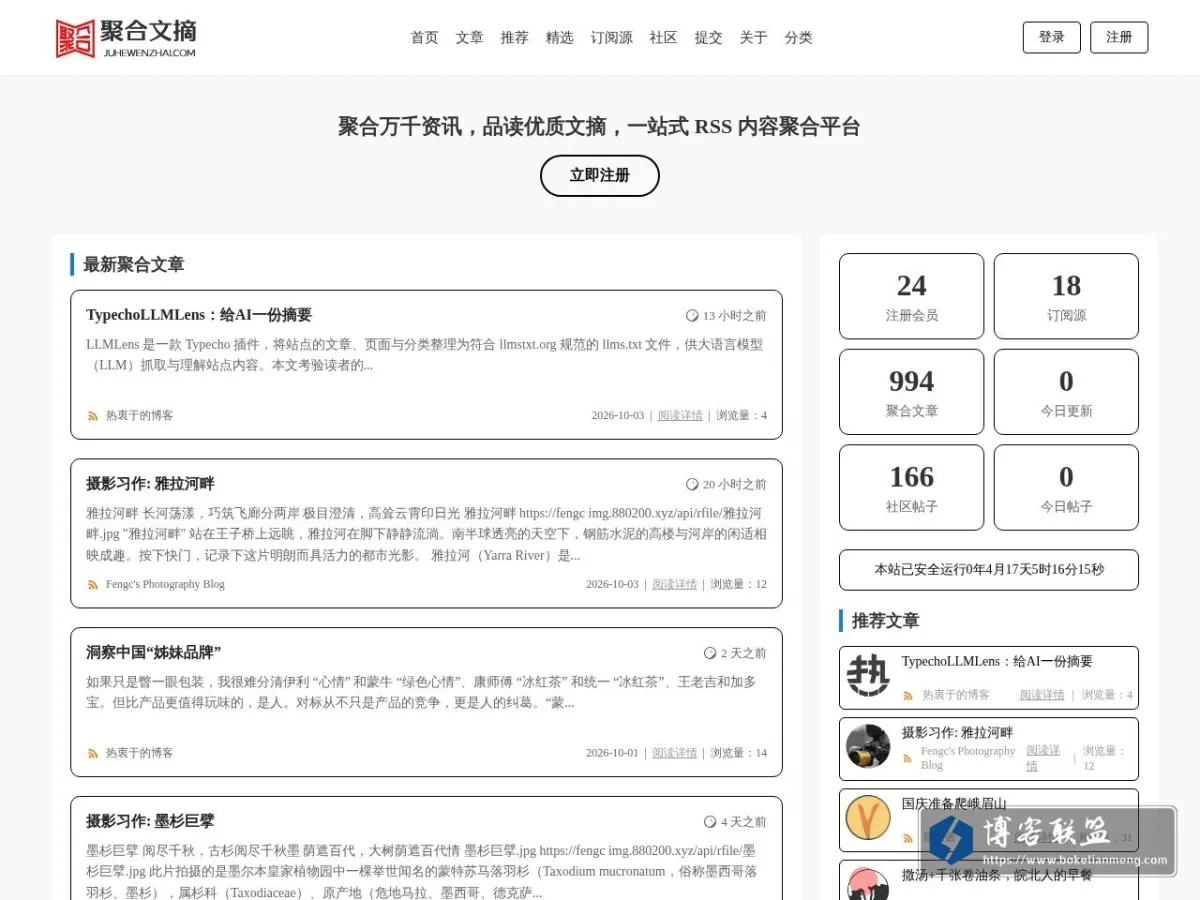Open recommended article 国庆准备爬峨眉山

pos(954,804)
